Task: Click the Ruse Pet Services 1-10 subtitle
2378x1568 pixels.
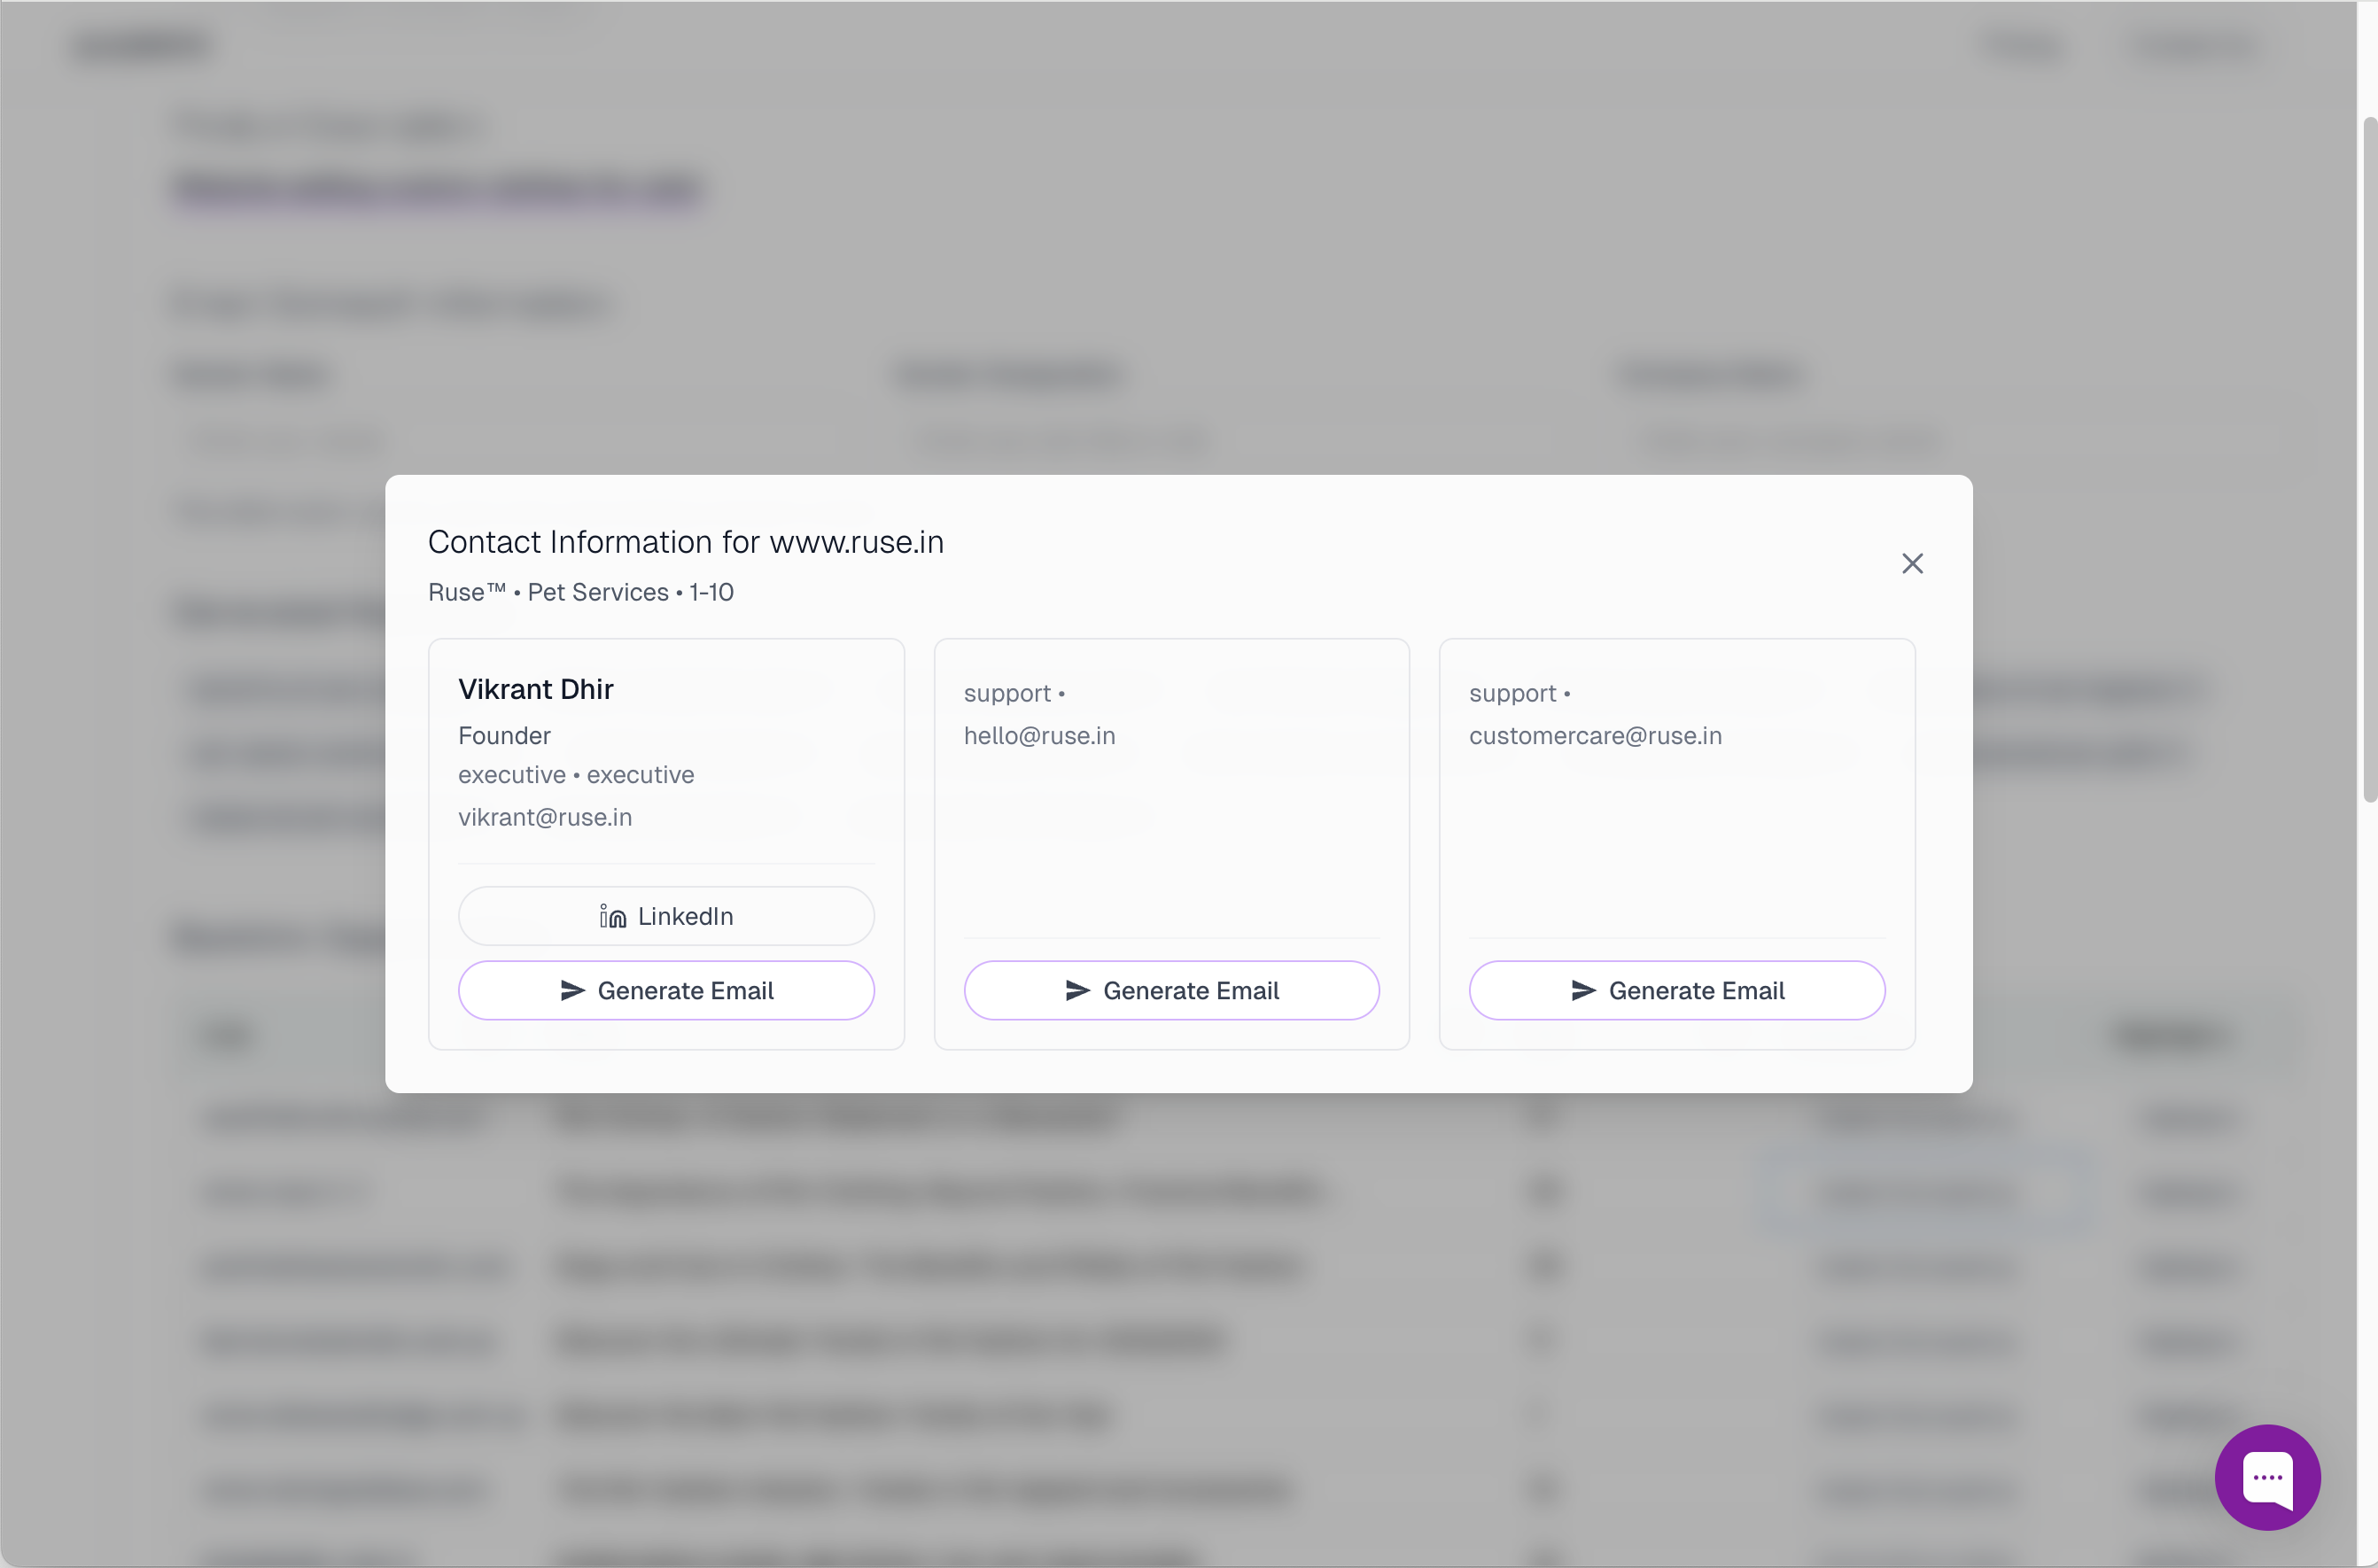Action: coord(581,592)
